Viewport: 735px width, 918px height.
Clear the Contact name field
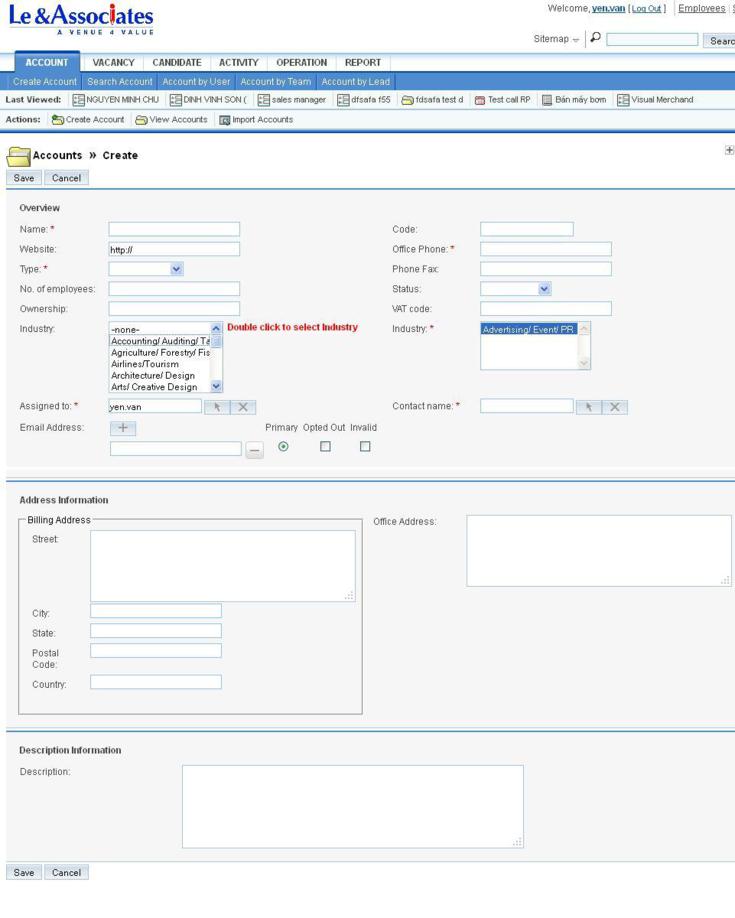[615, 407]
